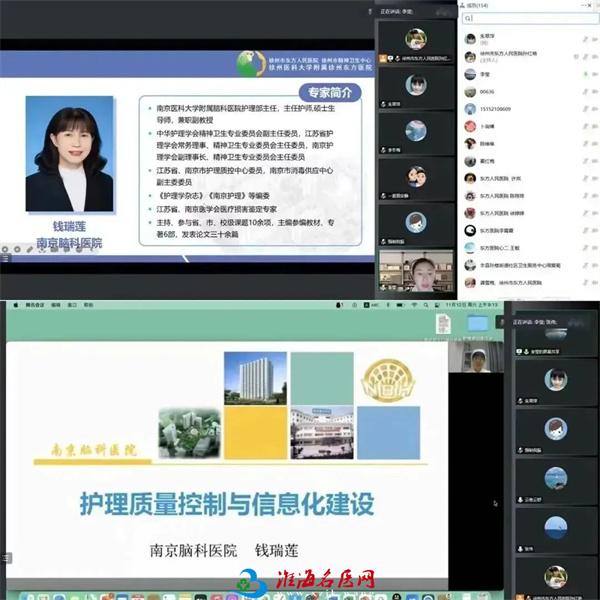Select bottom-window tile with dark sea avatar
Image resolution: width=600 pixels, height=600 pixels.
click(x=556, y=530)
